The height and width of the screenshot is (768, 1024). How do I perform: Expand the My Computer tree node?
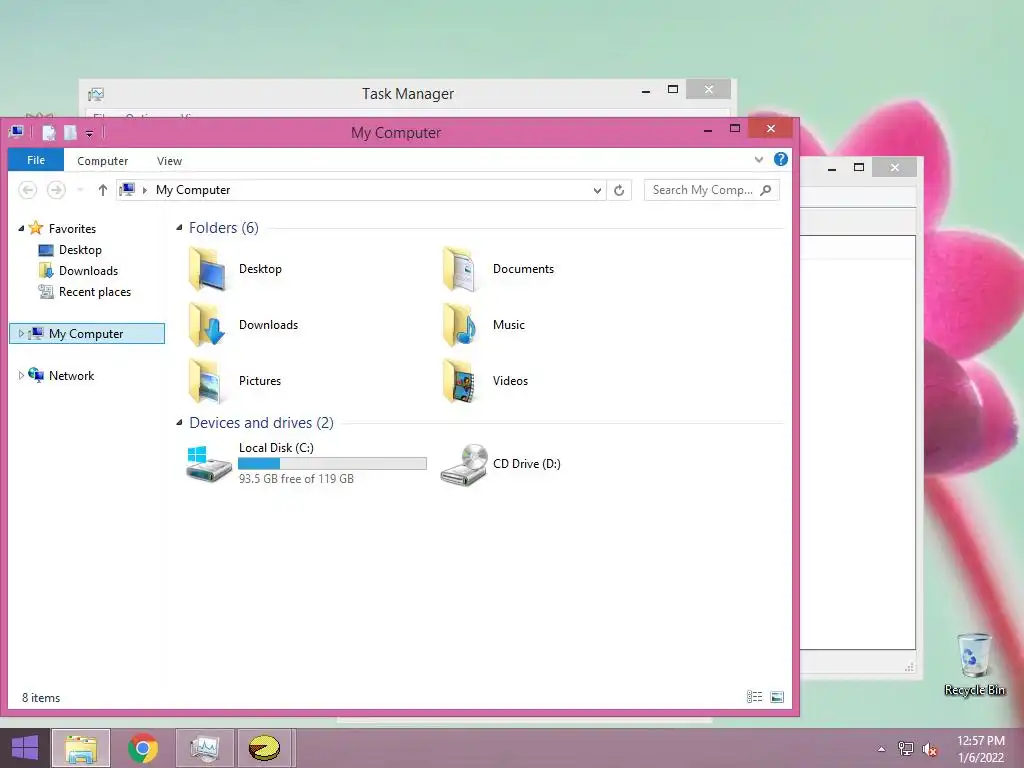pos(21,334)
